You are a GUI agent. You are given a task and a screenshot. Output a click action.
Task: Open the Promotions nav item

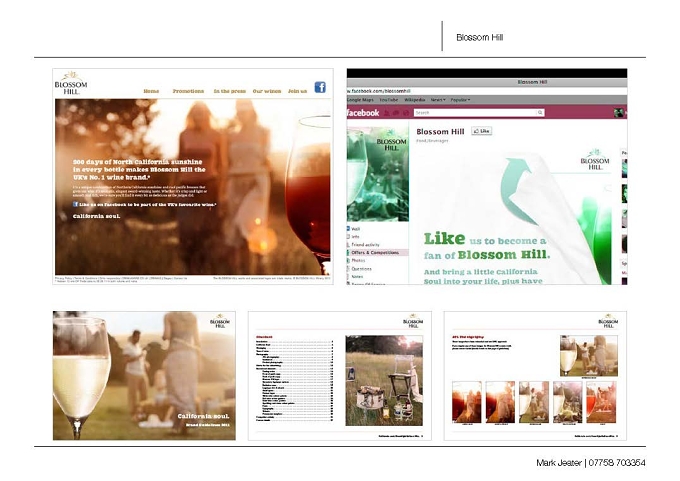pos(188,91)
